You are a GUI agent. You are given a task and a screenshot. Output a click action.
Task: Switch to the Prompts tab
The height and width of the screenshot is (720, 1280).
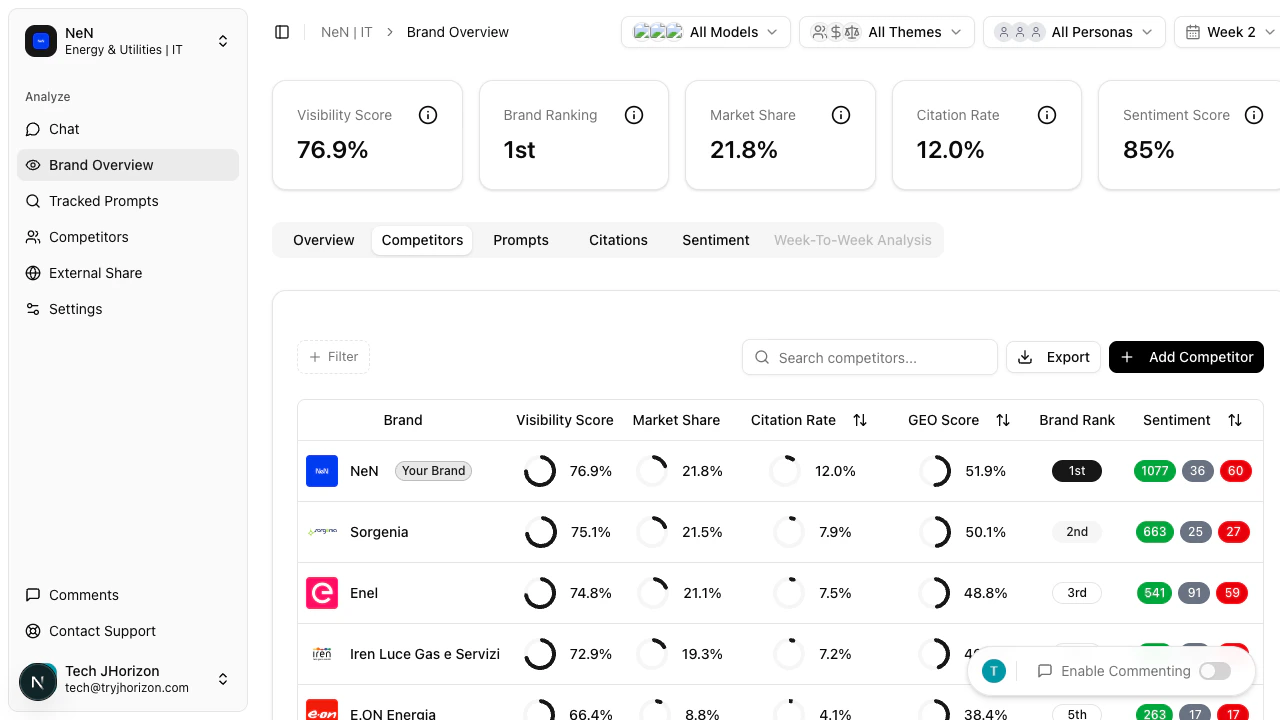tap(521, 240)
